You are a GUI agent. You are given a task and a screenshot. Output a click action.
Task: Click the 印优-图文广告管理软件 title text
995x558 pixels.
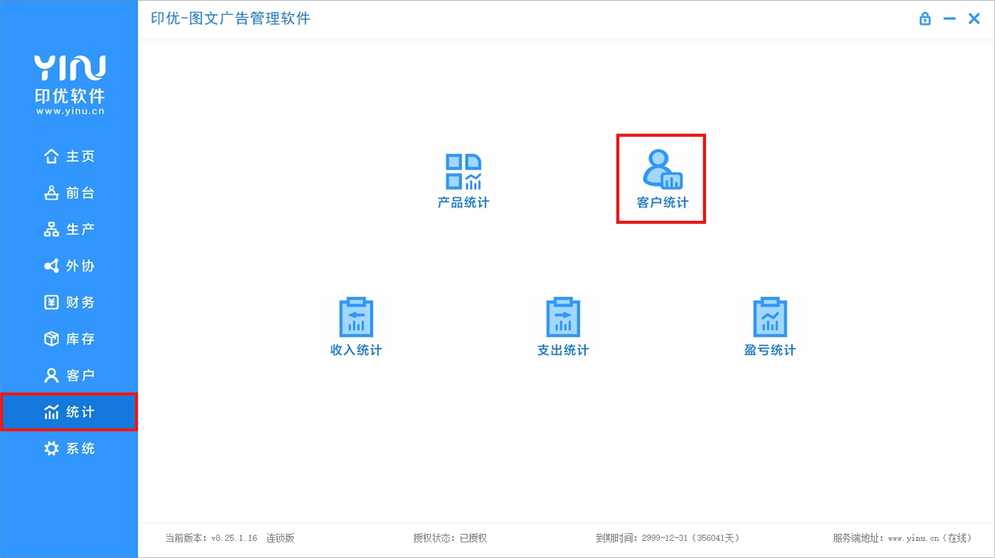[230, 18]
